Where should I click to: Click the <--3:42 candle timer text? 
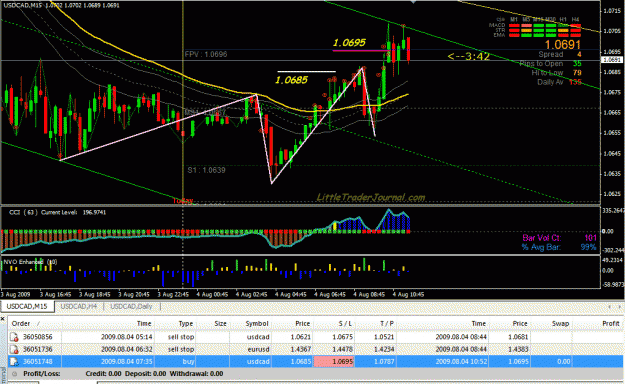click(x=469, y=56)
